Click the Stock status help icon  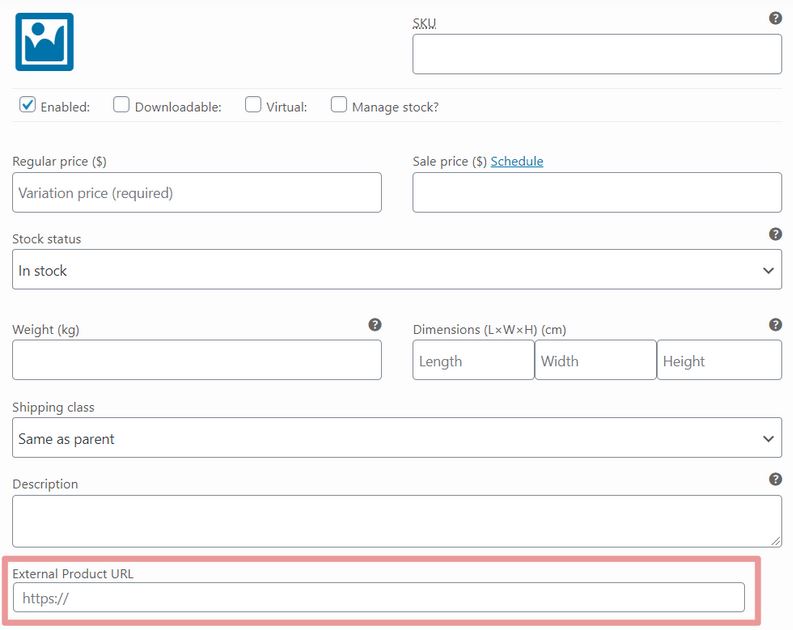coord(775,234)
